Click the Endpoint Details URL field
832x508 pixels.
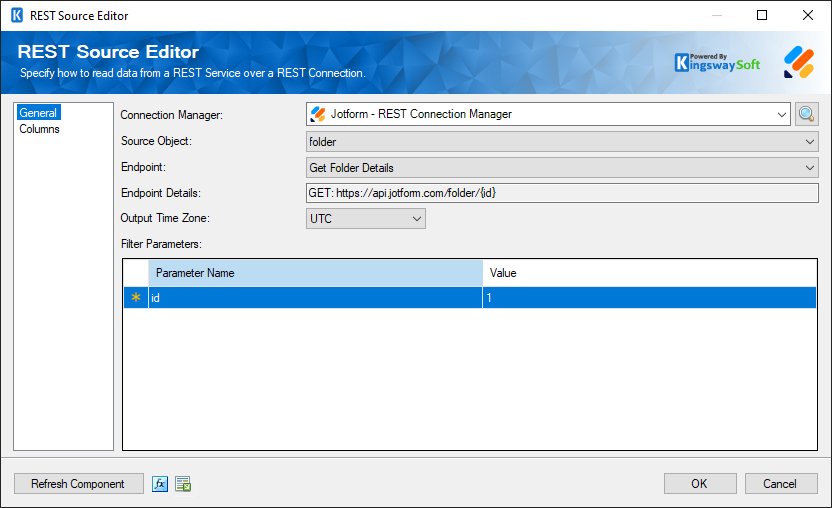coord(562,193)
